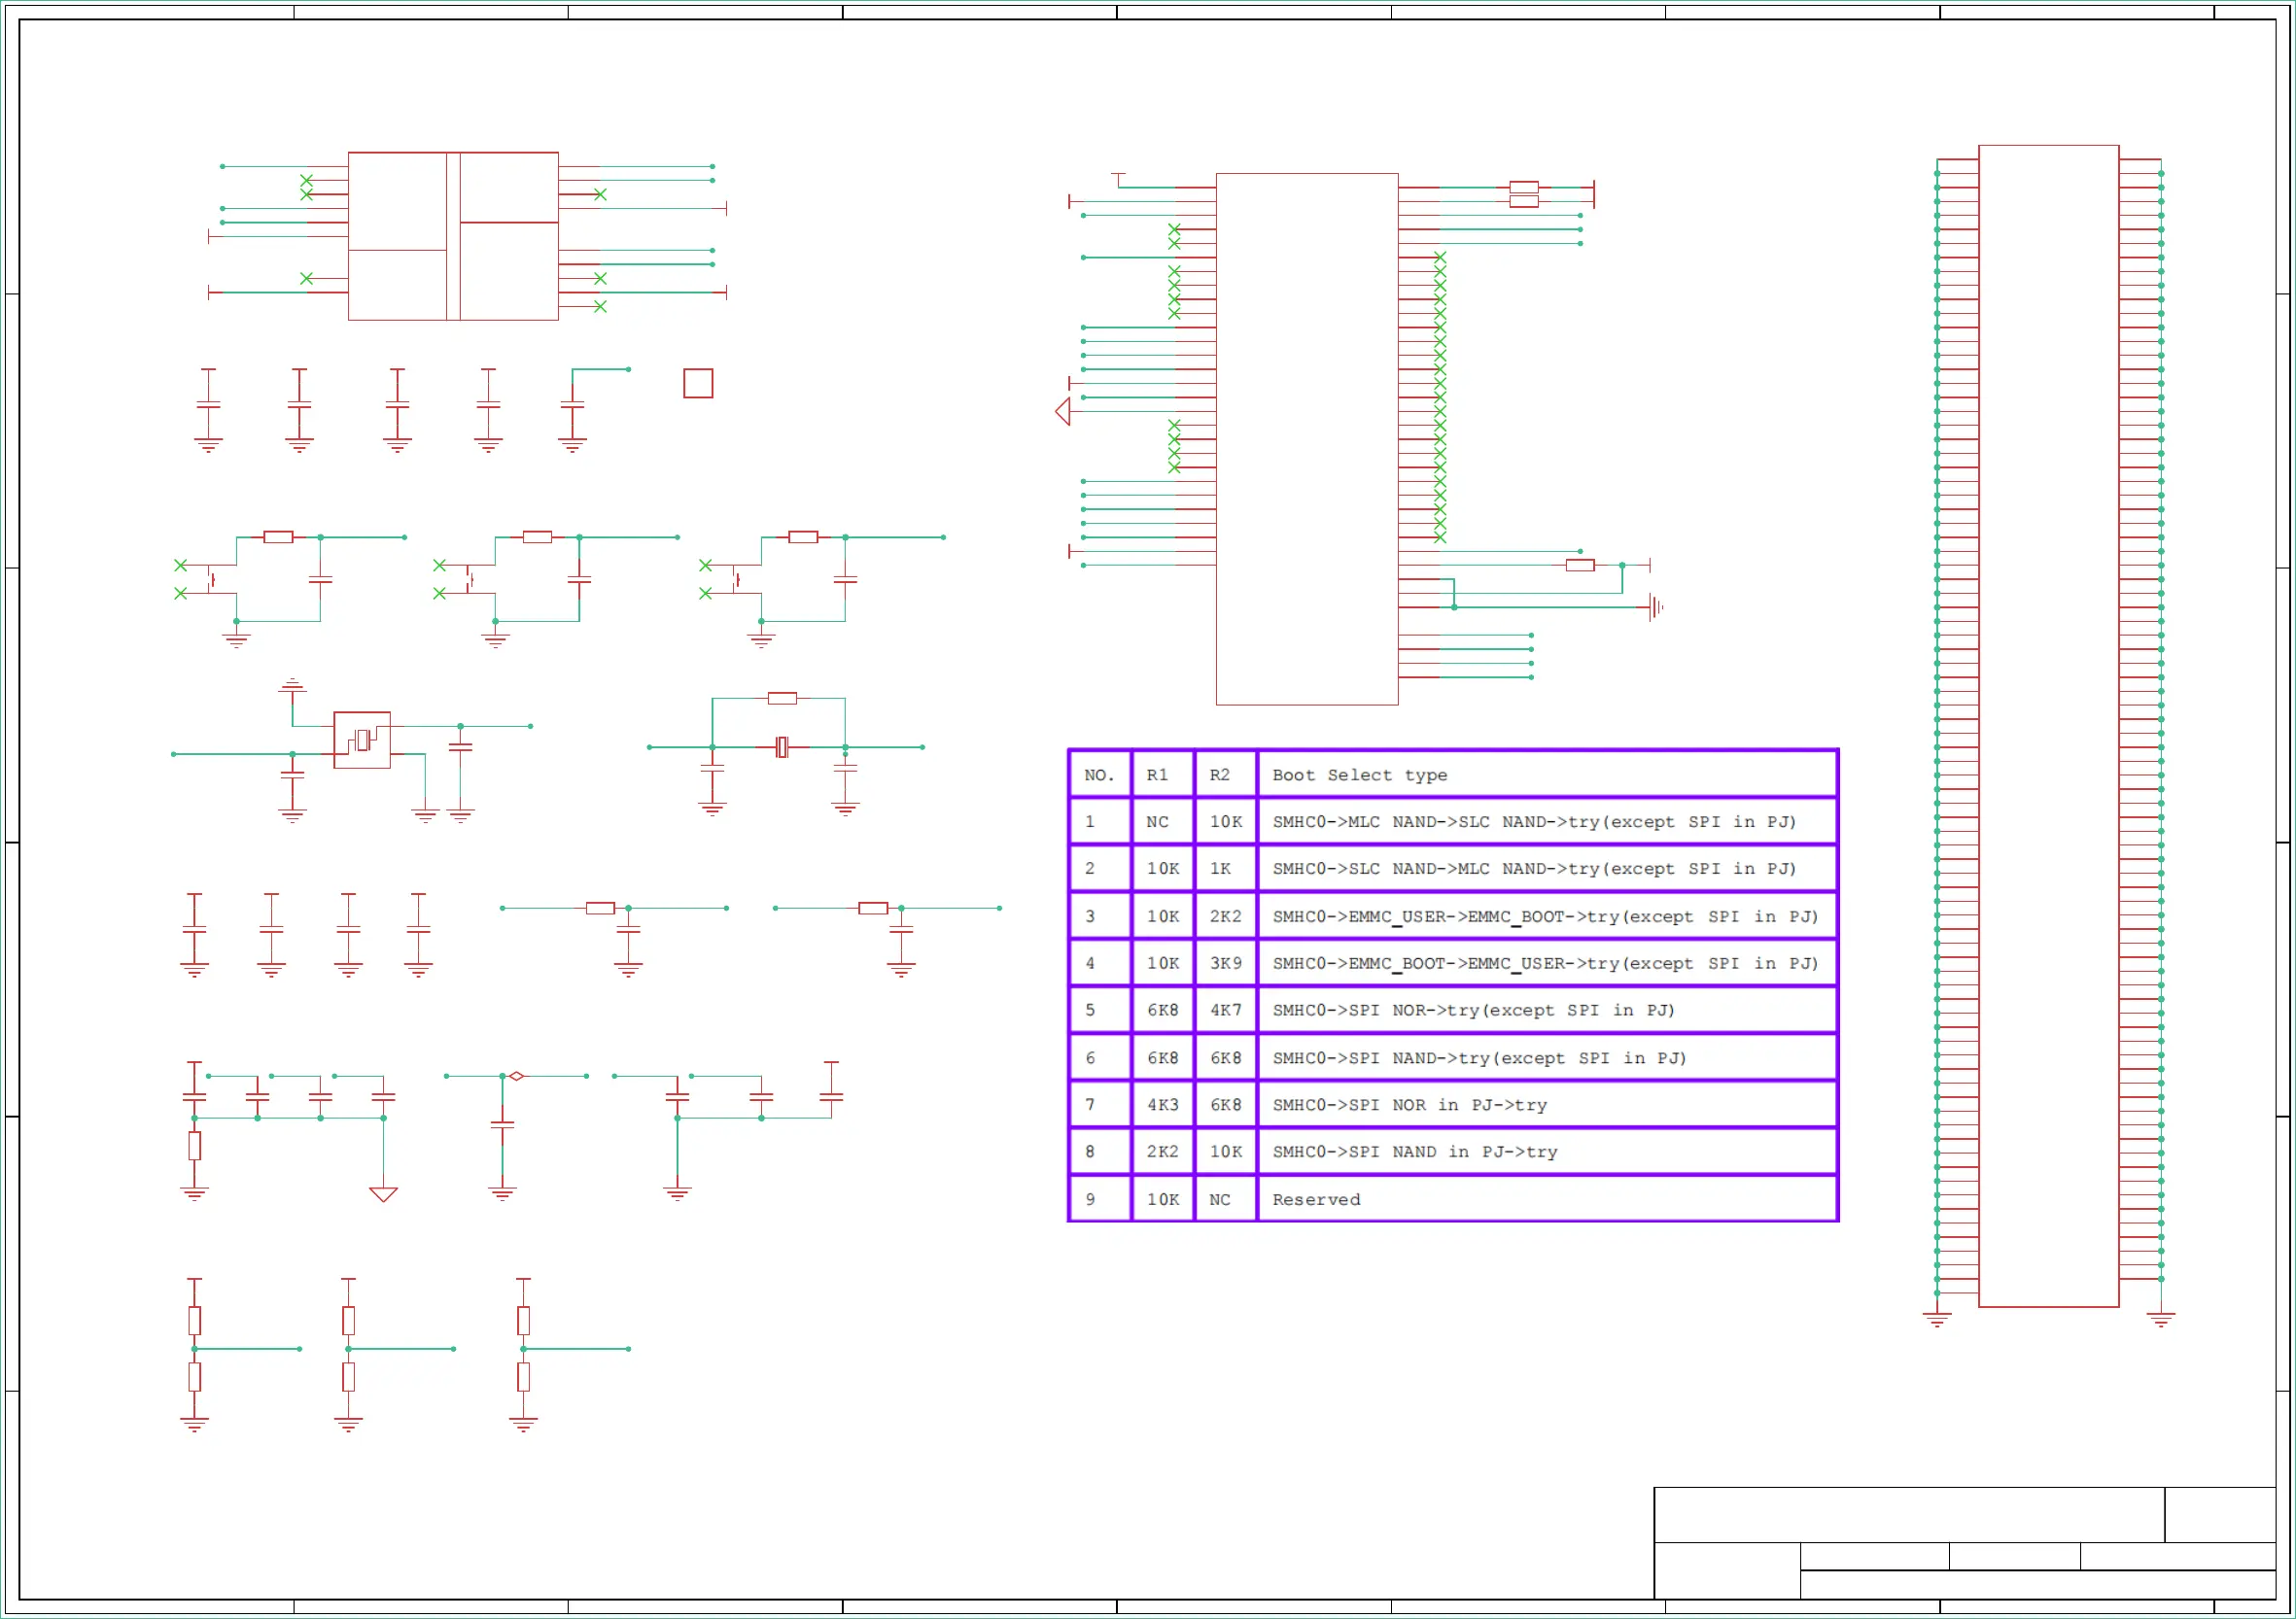Select the '4K3' resistor value cell
The width and height of the screenshot is (2296, 1619).
[1162, 1105]
